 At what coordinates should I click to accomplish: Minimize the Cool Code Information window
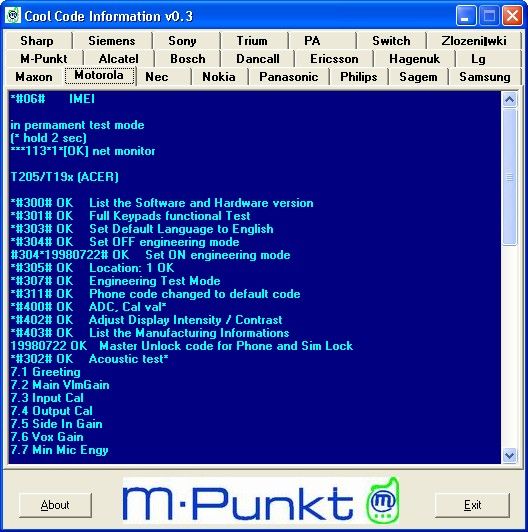466,16
